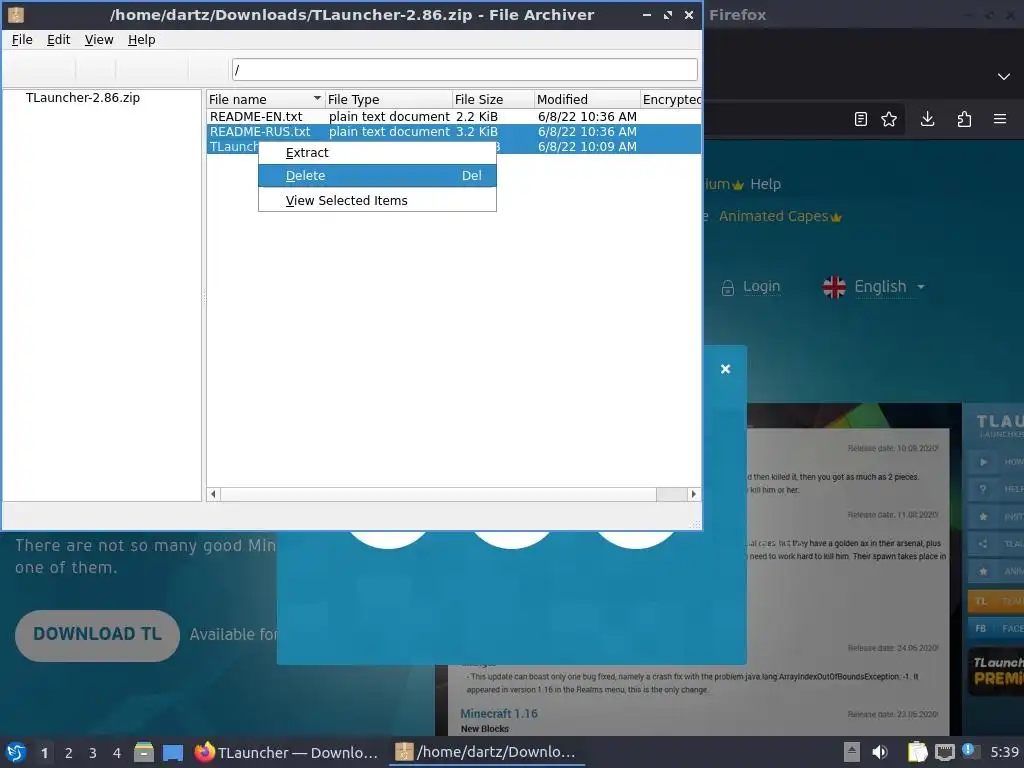Select the README-EN.txt file row

point(454,116)
